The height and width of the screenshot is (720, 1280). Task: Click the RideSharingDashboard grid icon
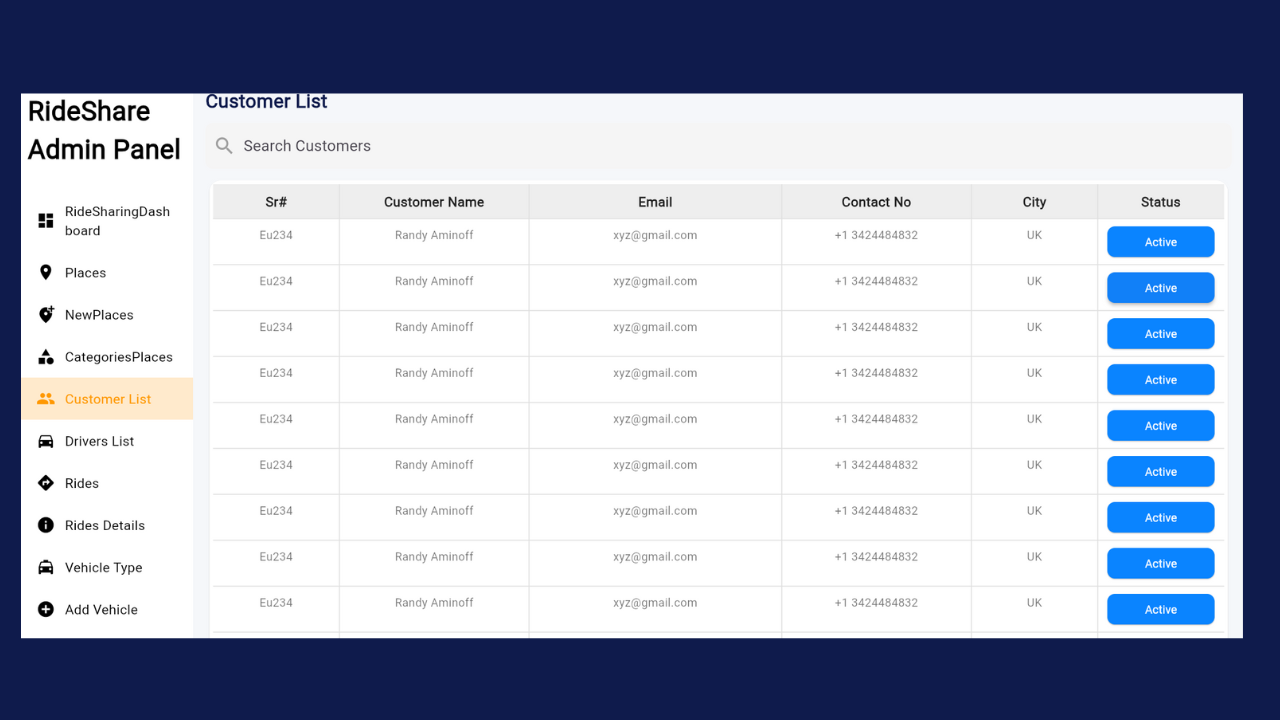point(46,221)
